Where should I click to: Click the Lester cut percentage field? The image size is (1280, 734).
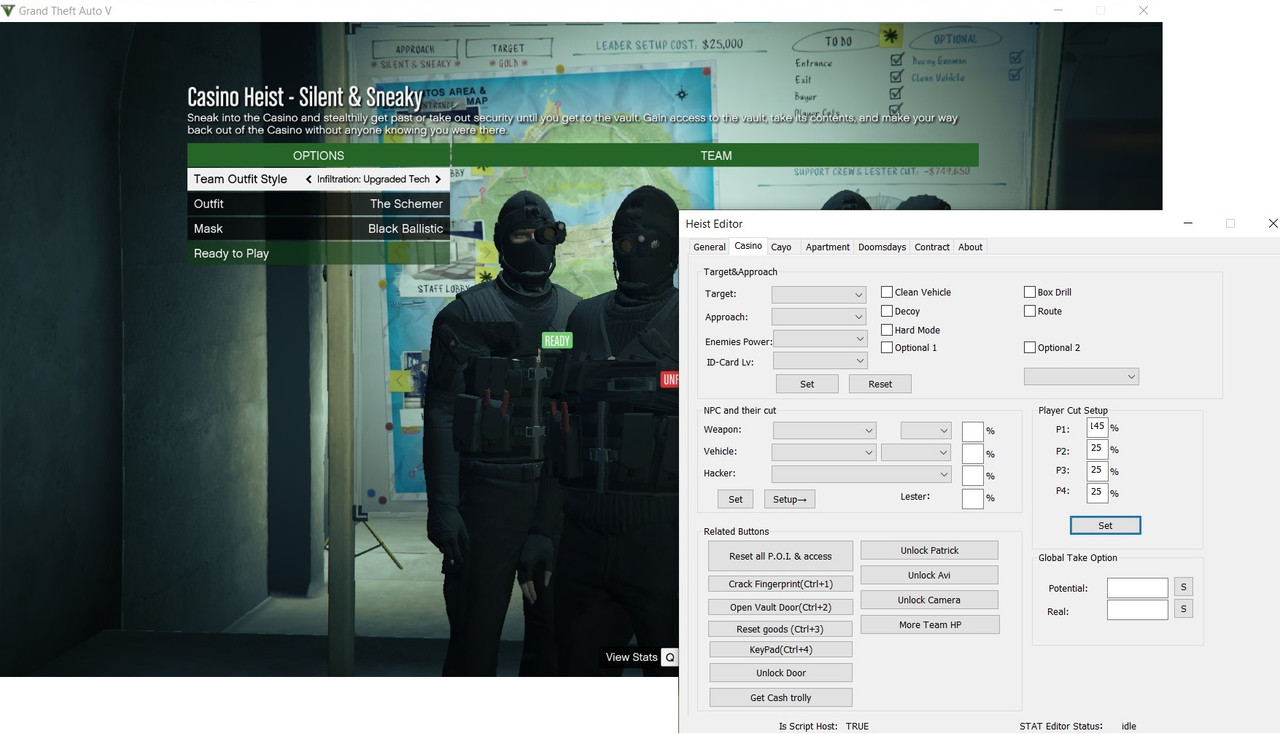(973, 498)
